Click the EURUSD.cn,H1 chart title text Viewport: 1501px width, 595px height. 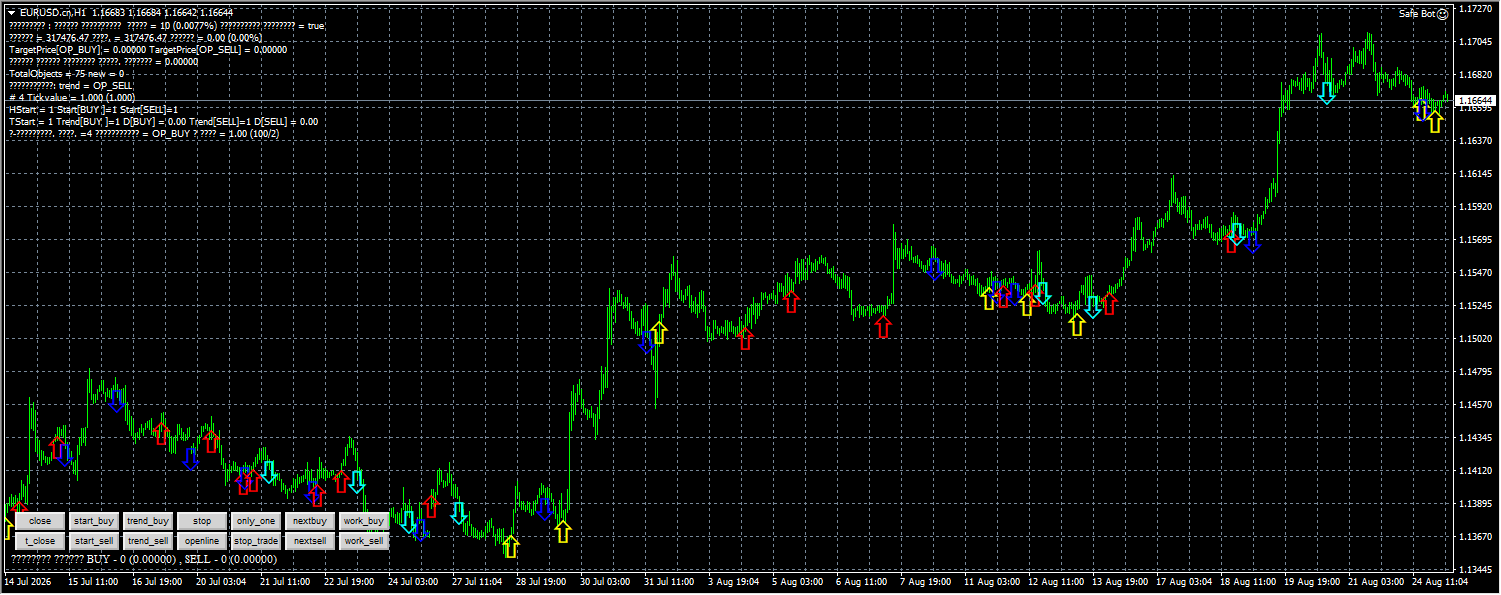click(x=52, y=12)
